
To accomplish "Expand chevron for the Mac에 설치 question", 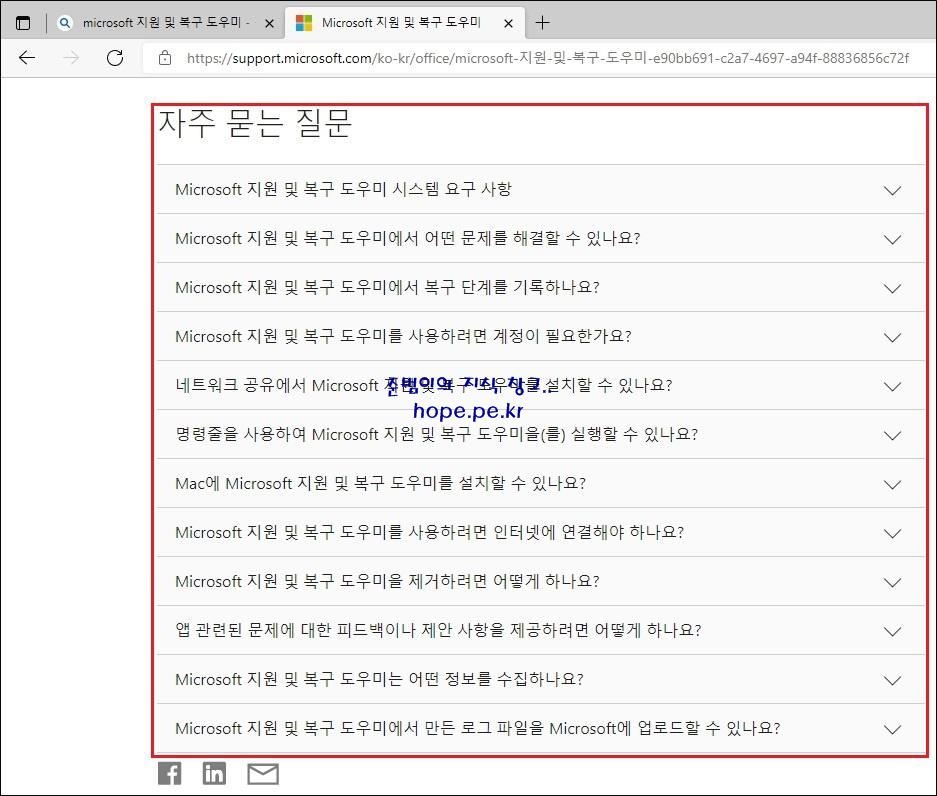I will point(892,485).
